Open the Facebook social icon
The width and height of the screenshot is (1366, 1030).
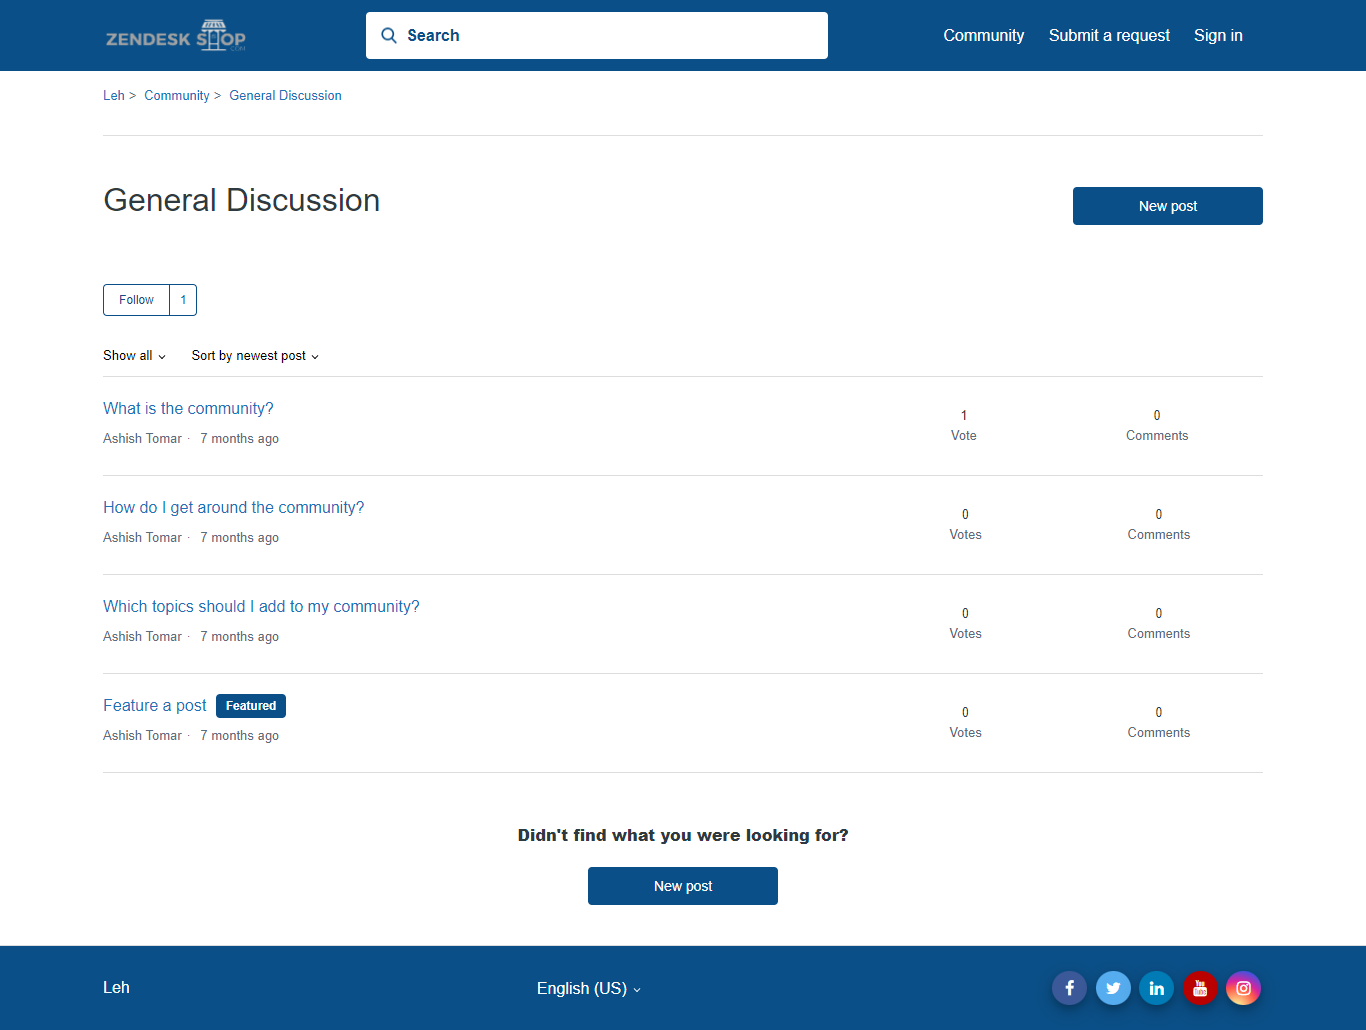(x=1069, y=988)
